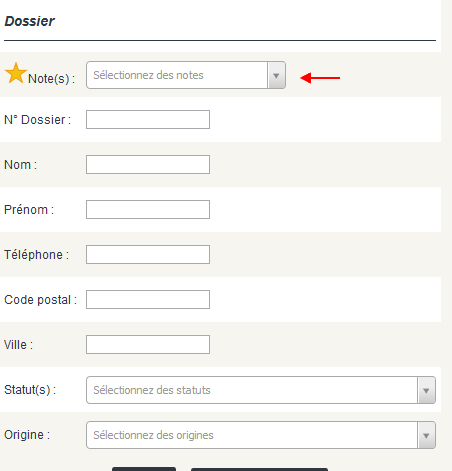
Task: Click into the Nom input box
Action: tap(148, 164)
